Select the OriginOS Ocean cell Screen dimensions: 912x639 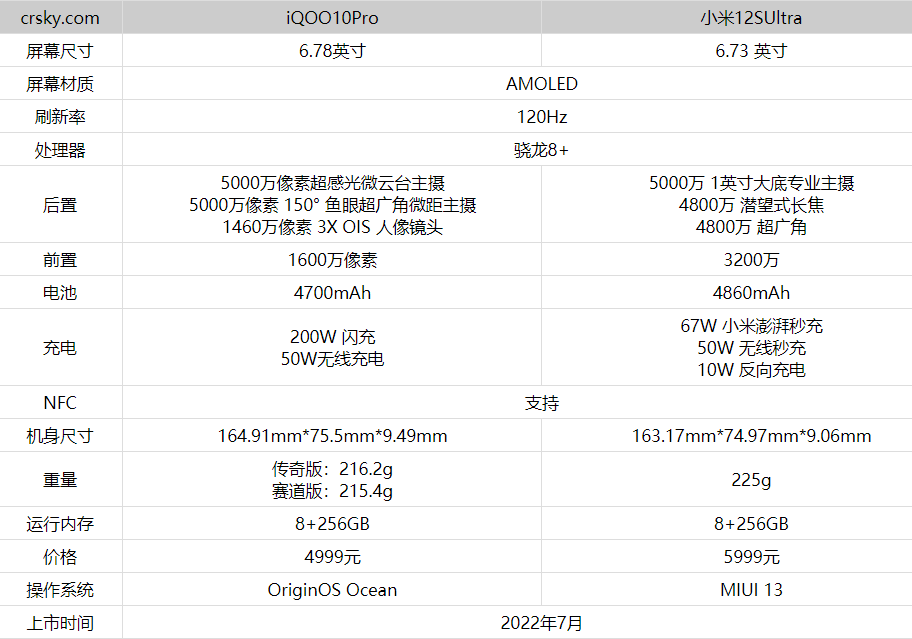(332, 590)
